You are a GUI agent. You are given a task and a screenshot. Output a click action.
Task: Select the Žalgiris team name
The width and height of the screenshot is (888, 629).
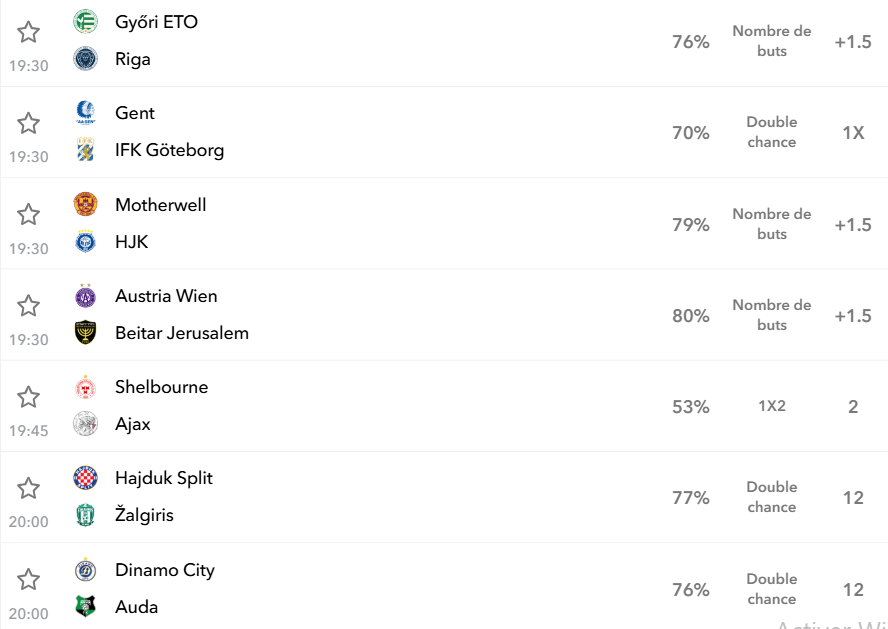click(144, 515)
